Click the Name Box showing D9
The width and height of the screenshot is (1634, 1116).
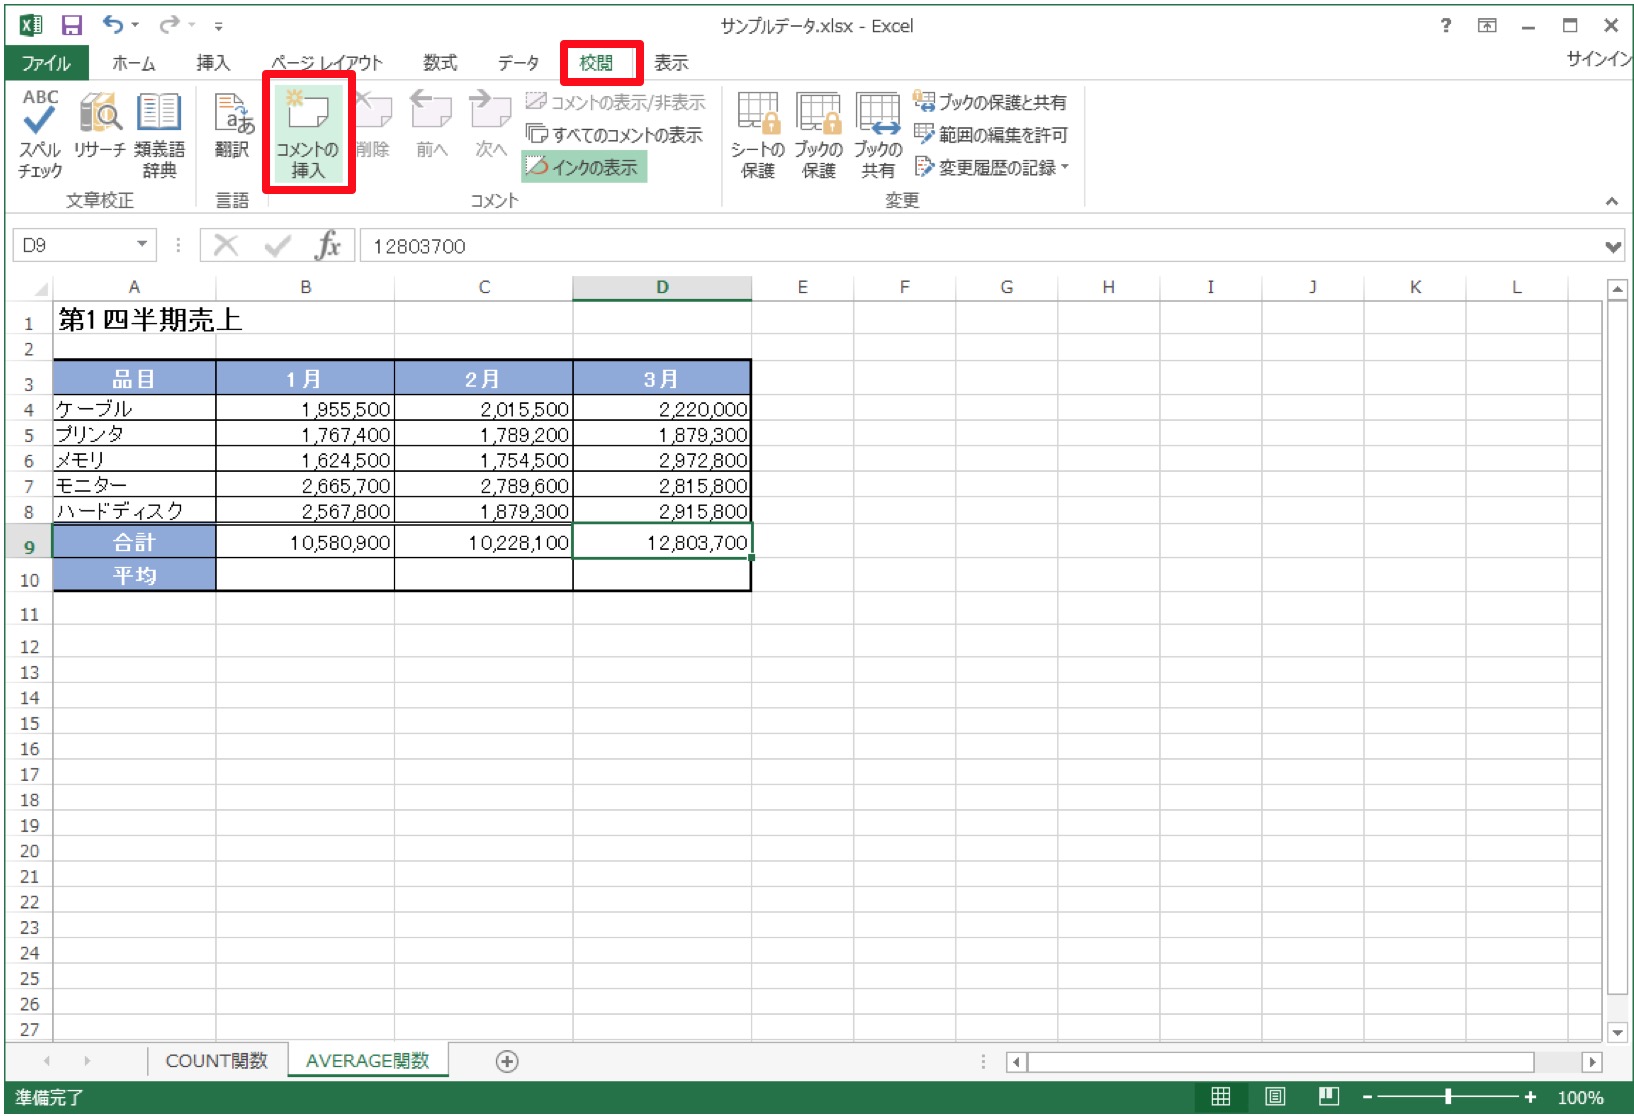pyautogui.click(x=73, y=245)
